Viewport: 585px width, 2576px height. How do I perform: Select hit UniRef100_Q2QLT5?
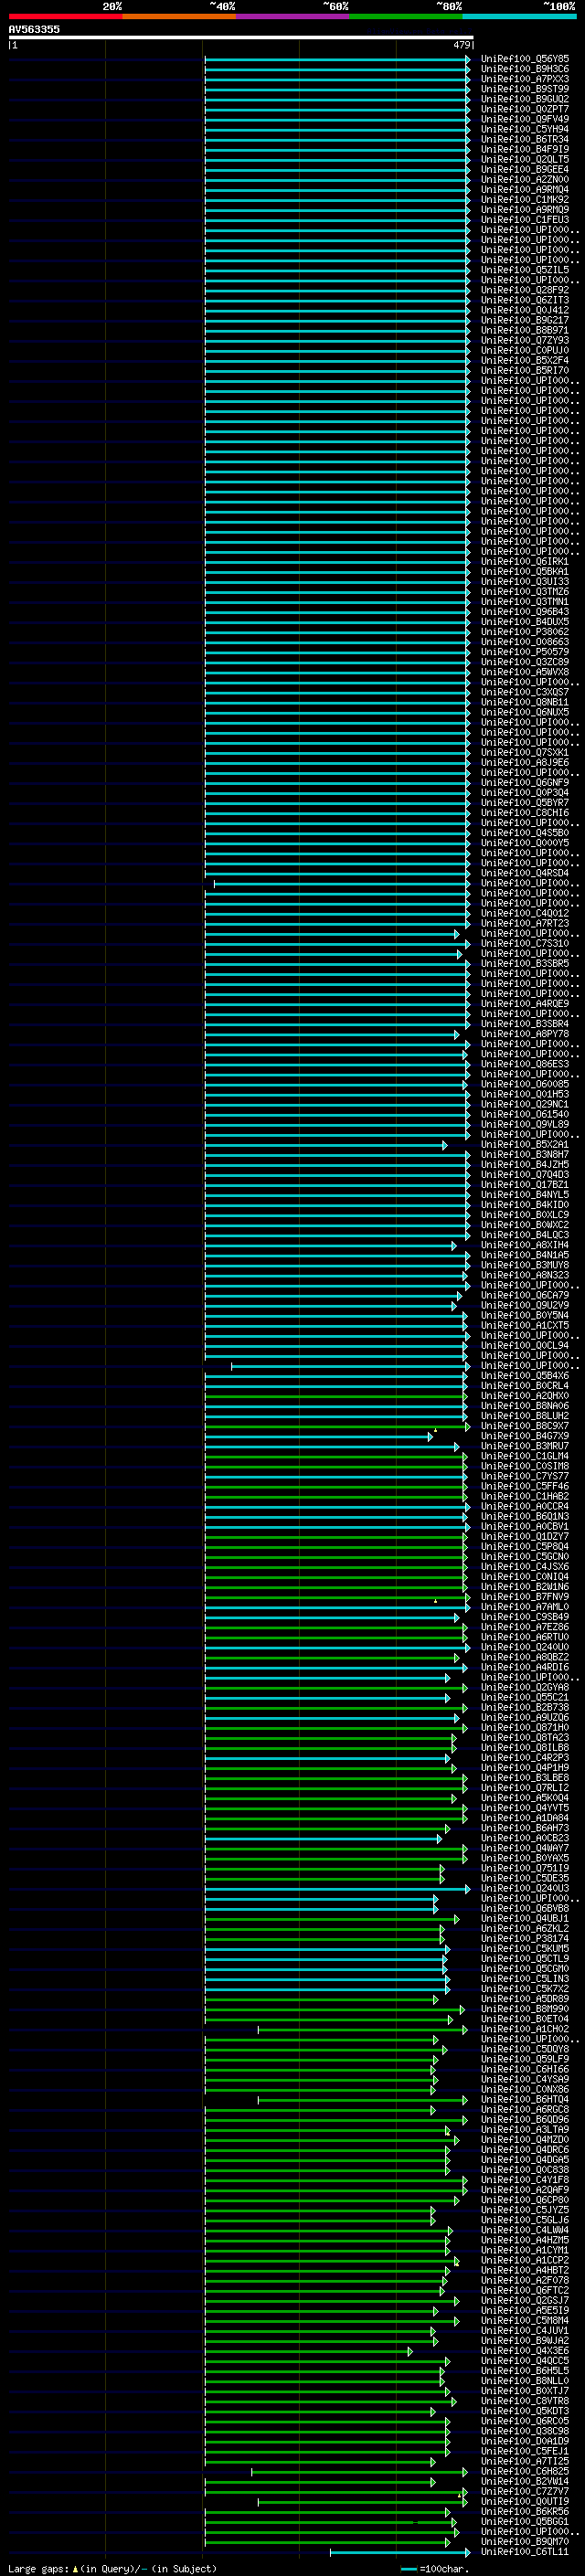[525, 159]
